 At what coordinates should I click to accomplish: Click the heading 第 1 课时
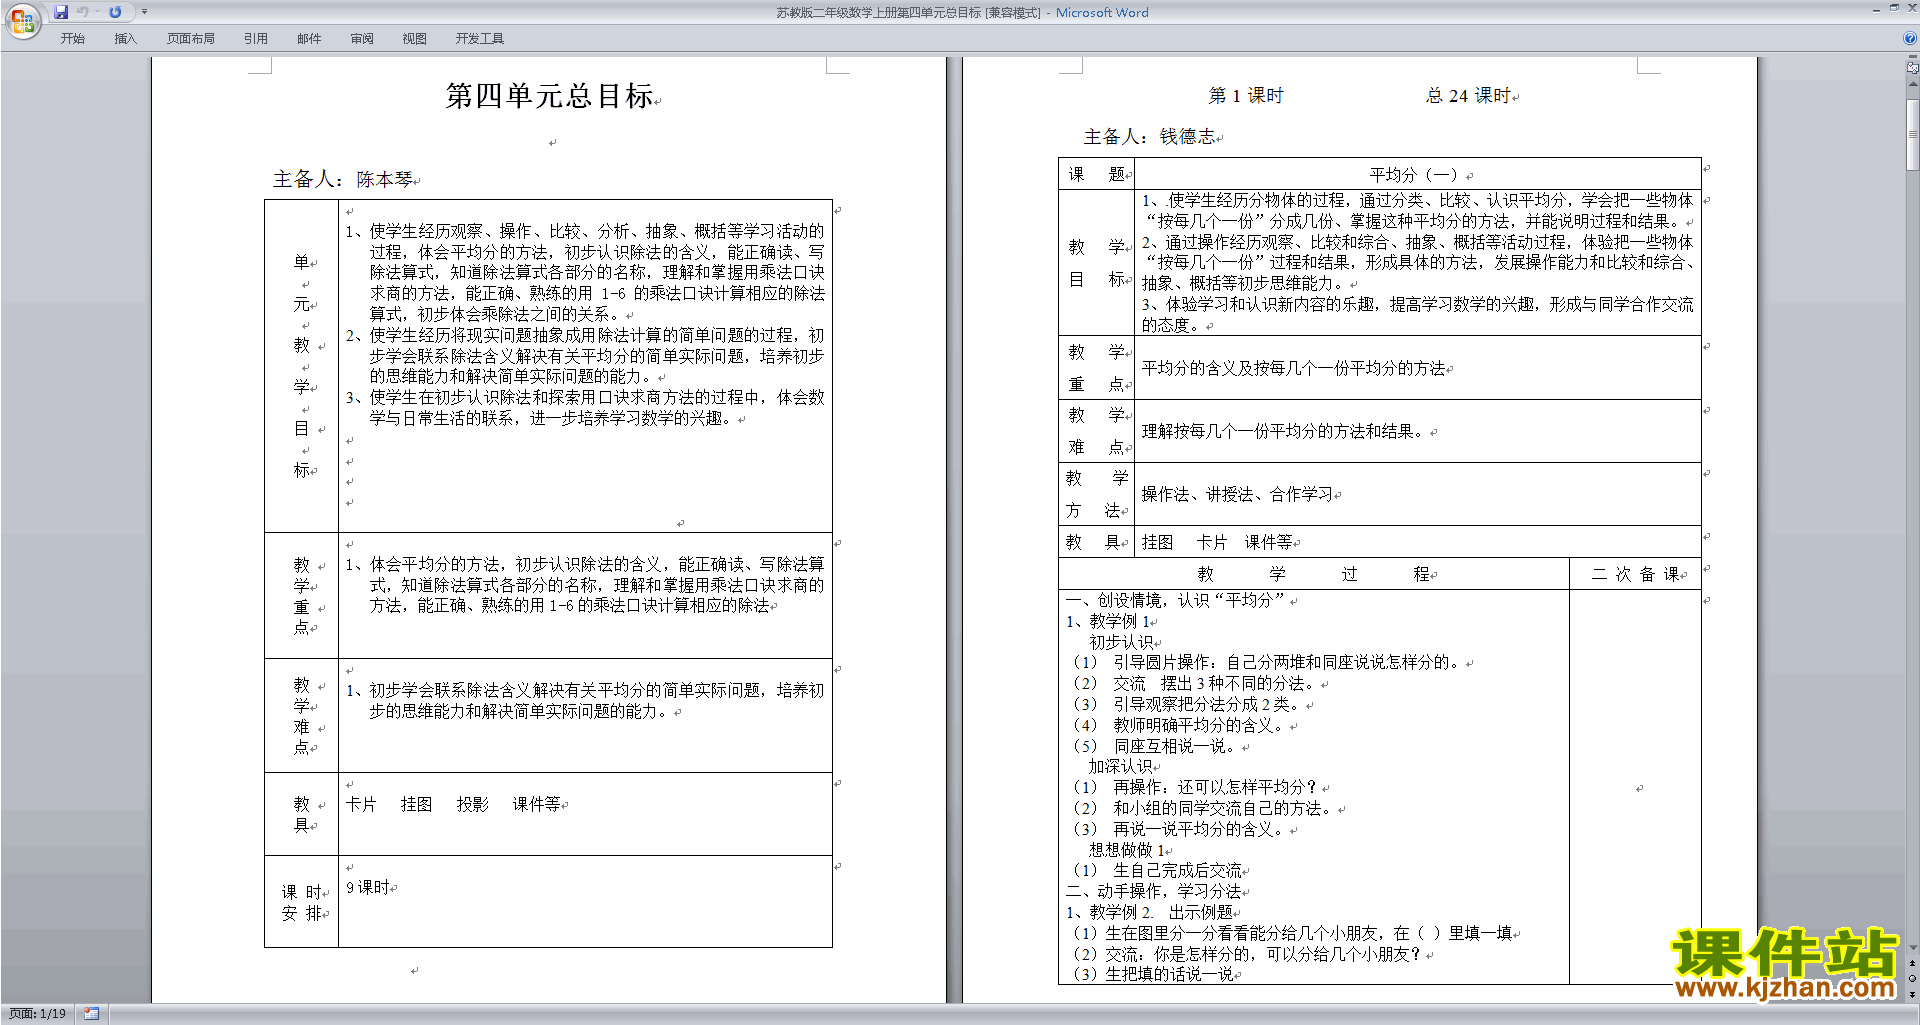[x=1246, y=95]
